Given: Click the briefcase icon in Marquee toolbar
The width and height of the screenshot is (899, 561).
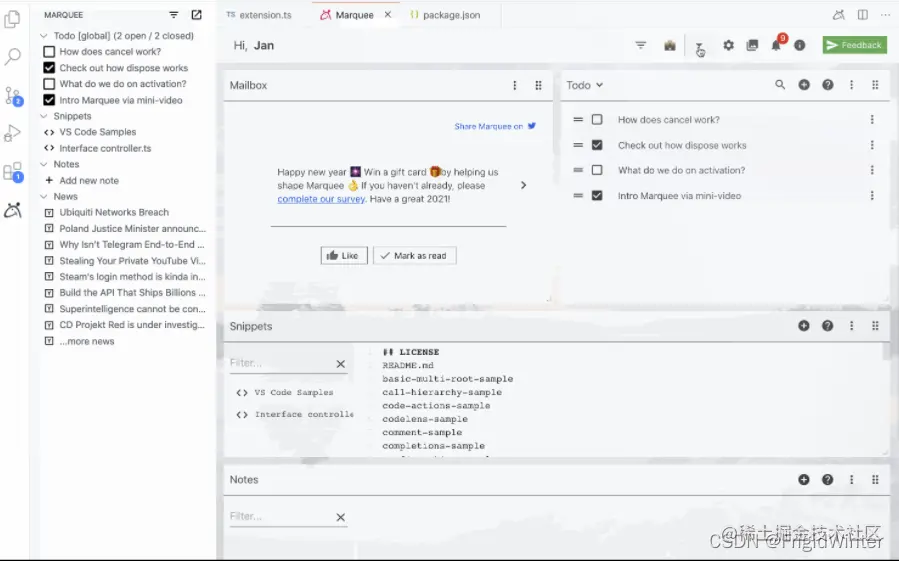Looking at the screenshot, I should tap(670, 45).
